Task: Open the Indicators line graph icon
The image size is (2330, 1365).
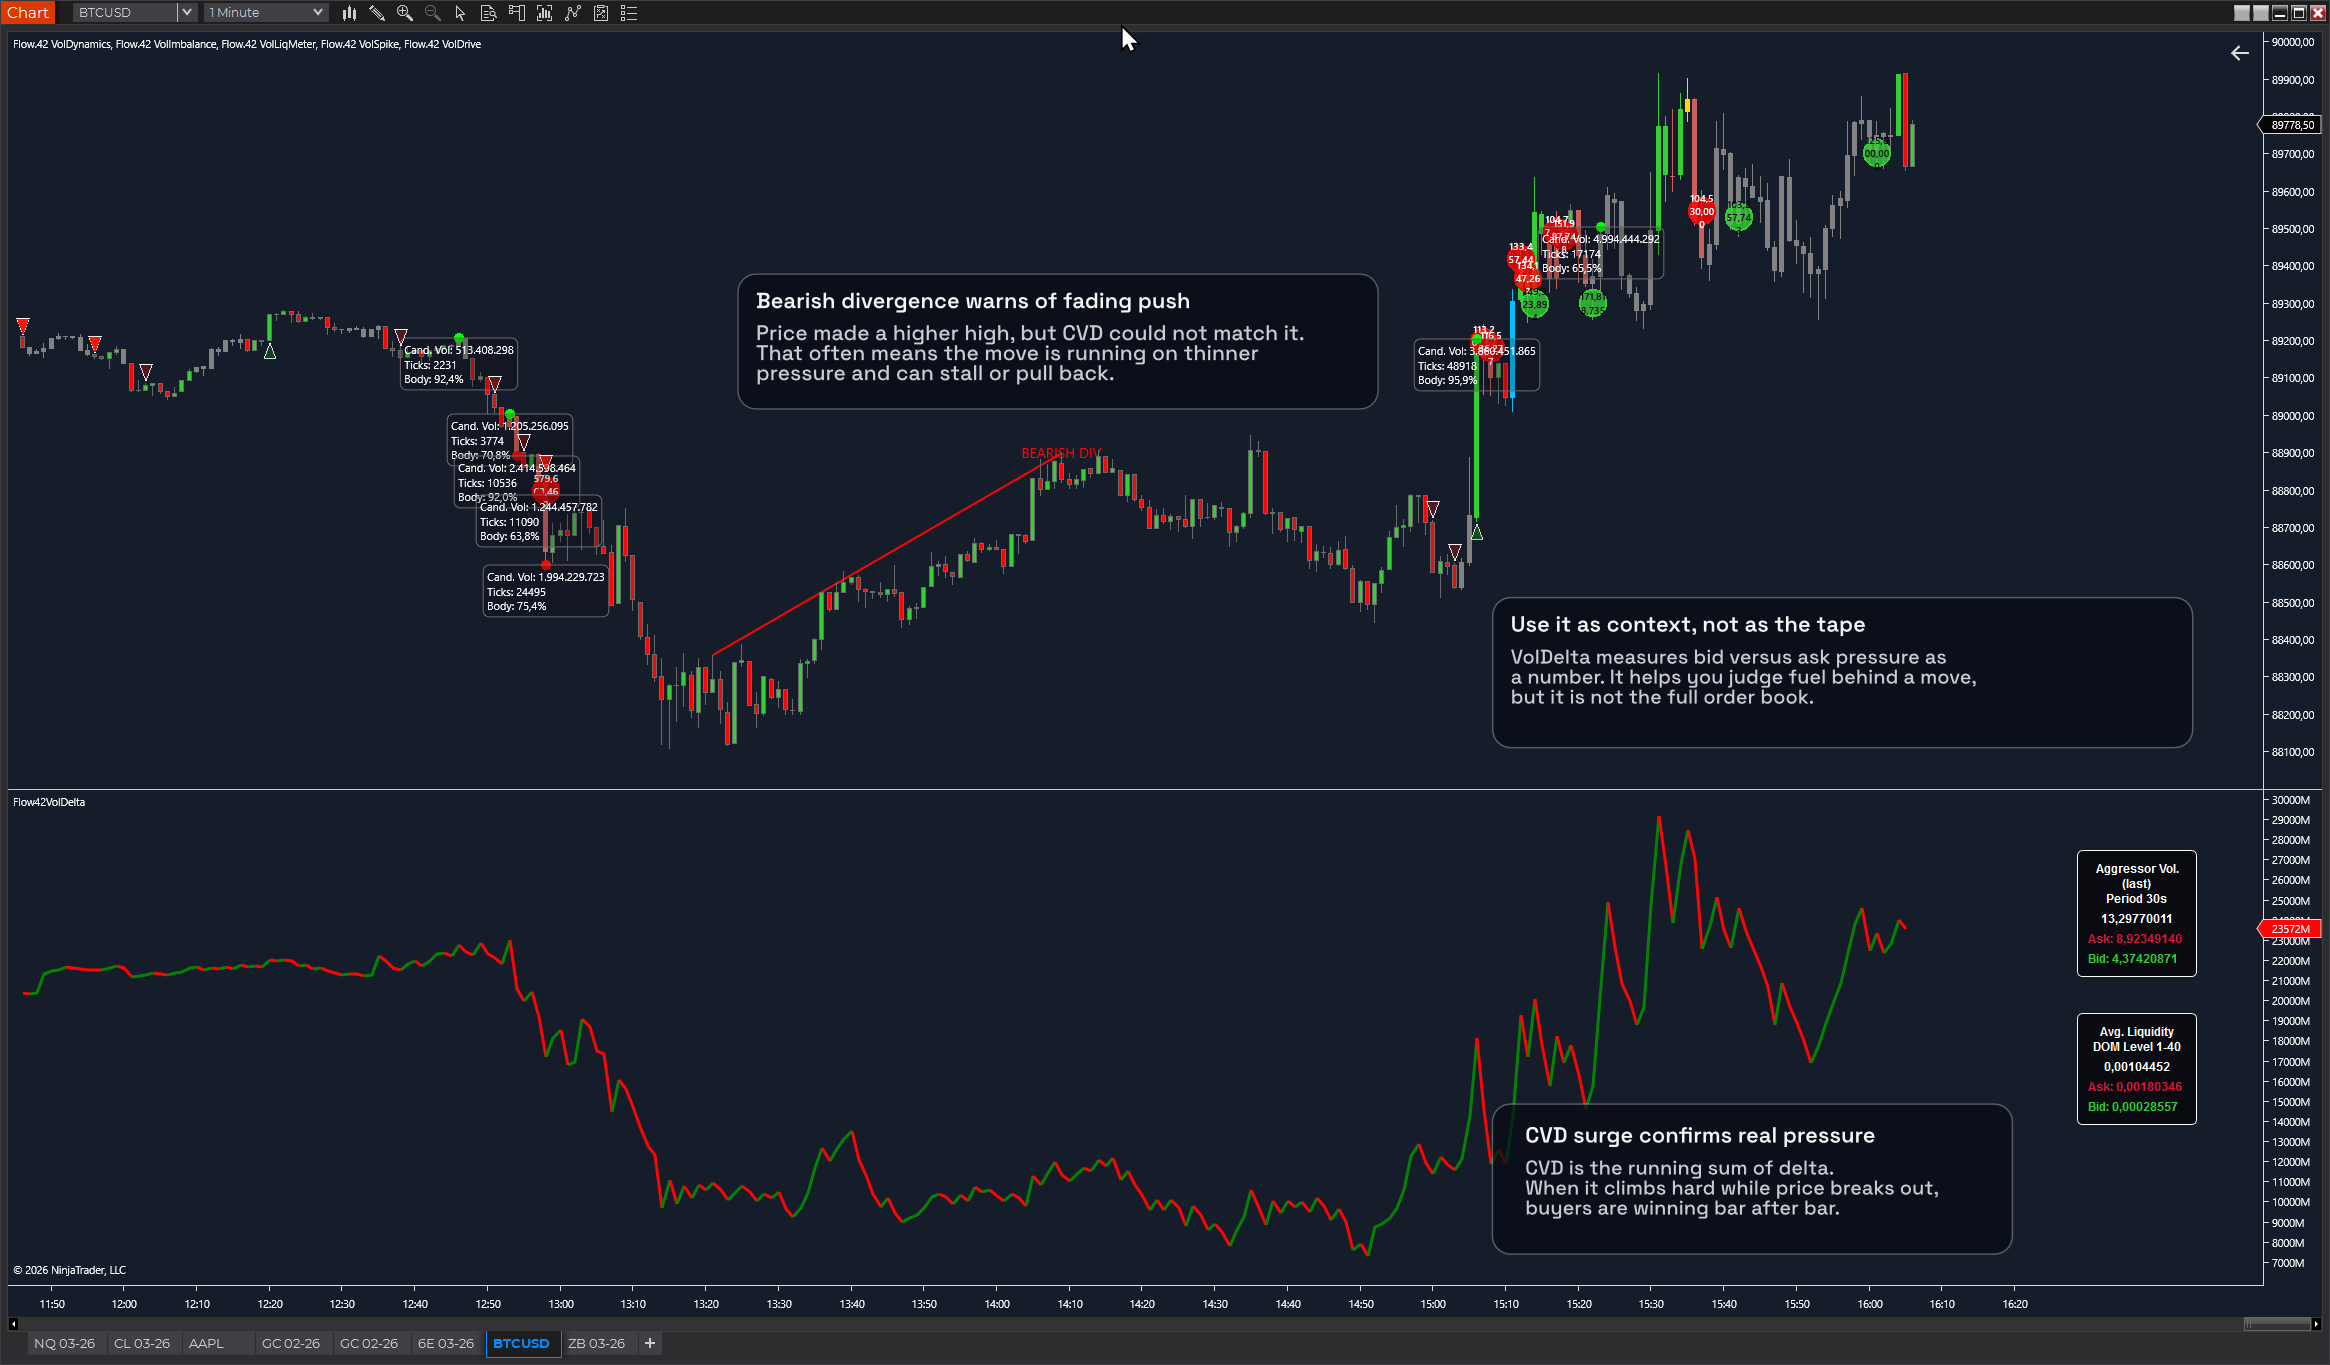Action: (x=573, y=13)
